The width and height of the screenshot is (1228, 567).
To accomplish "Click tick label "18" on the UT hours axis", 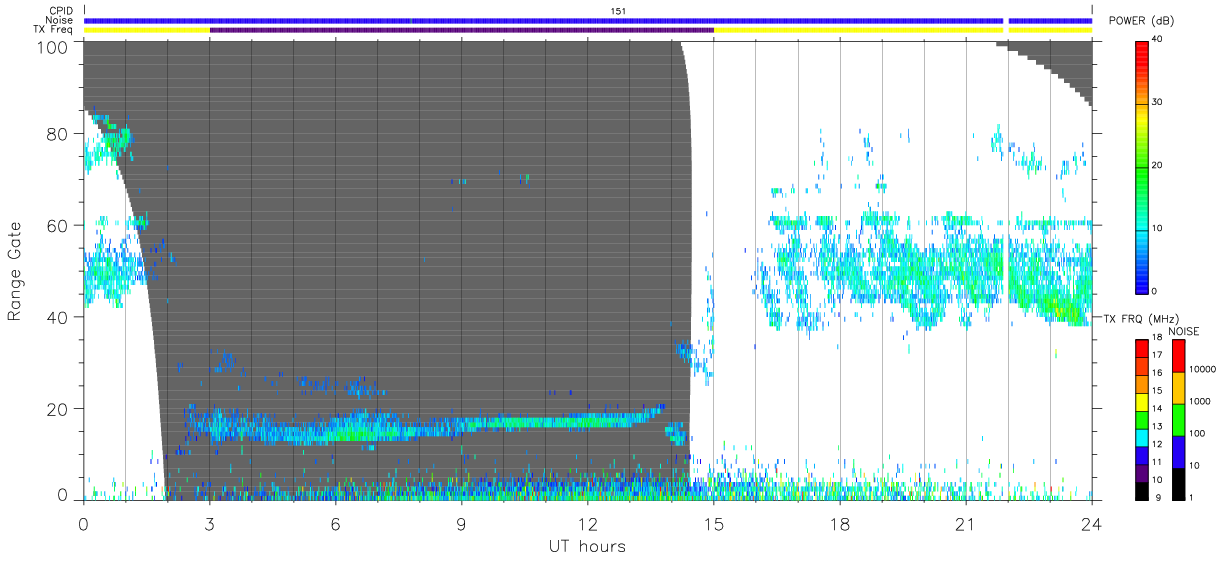I will [x=840, y=523].
